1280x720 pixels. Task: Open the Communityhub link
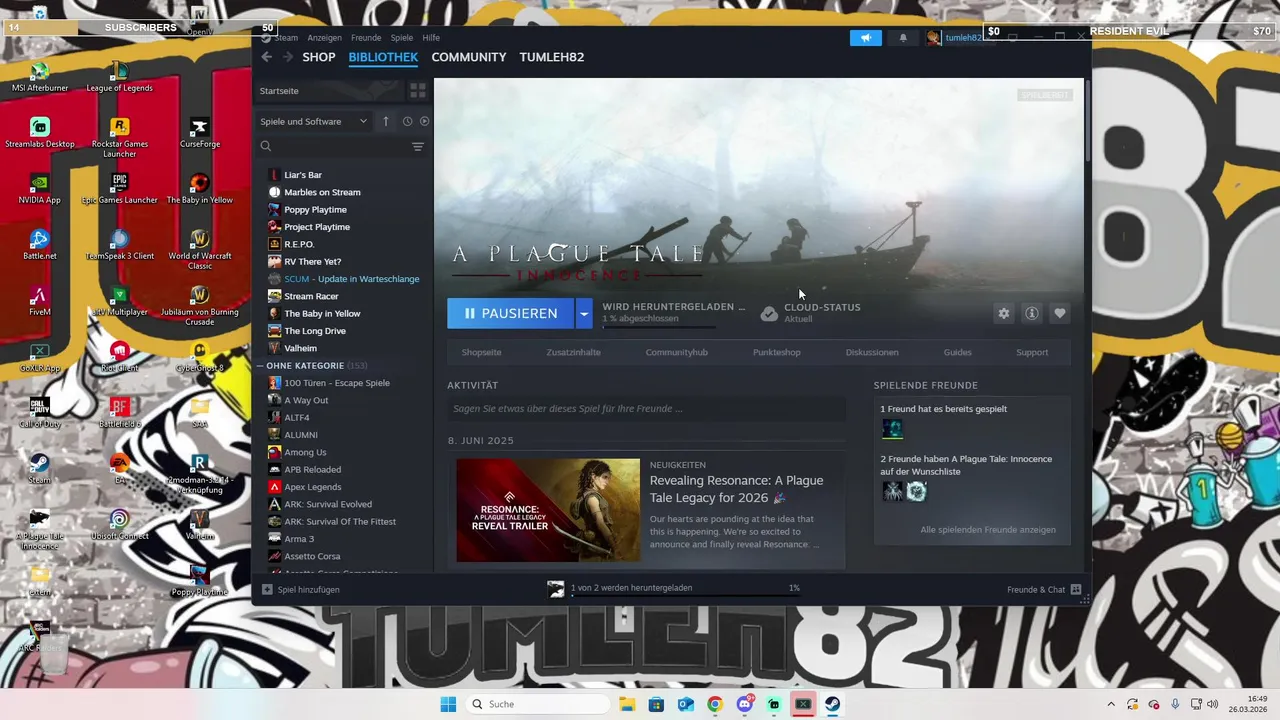(676, 352)
